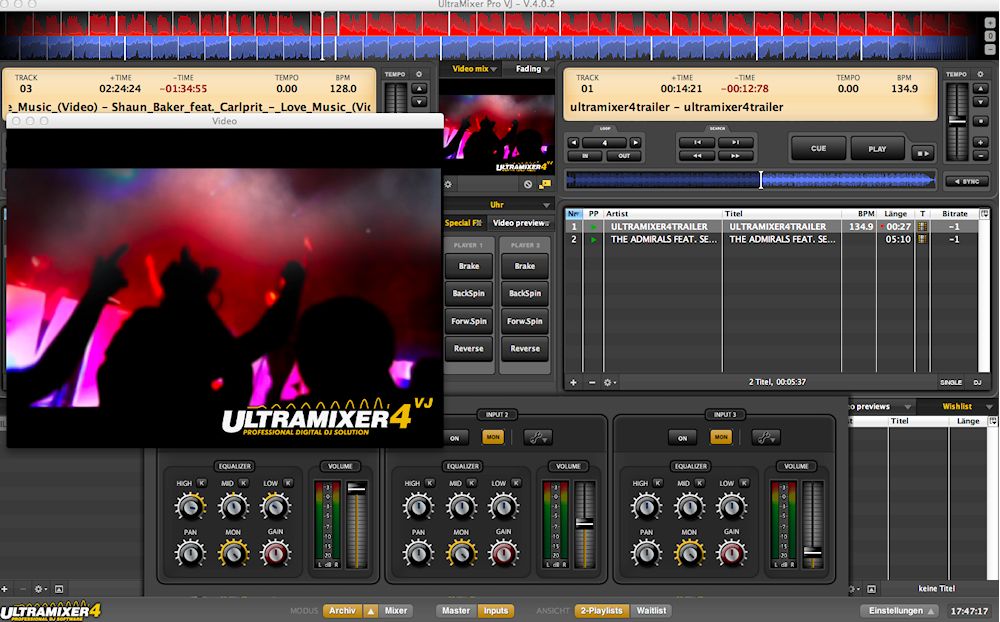Toggle Input 2 MON button
The width and height of the screenshot is (1000, 622).
pyautogui.click(x=493, y=438)
